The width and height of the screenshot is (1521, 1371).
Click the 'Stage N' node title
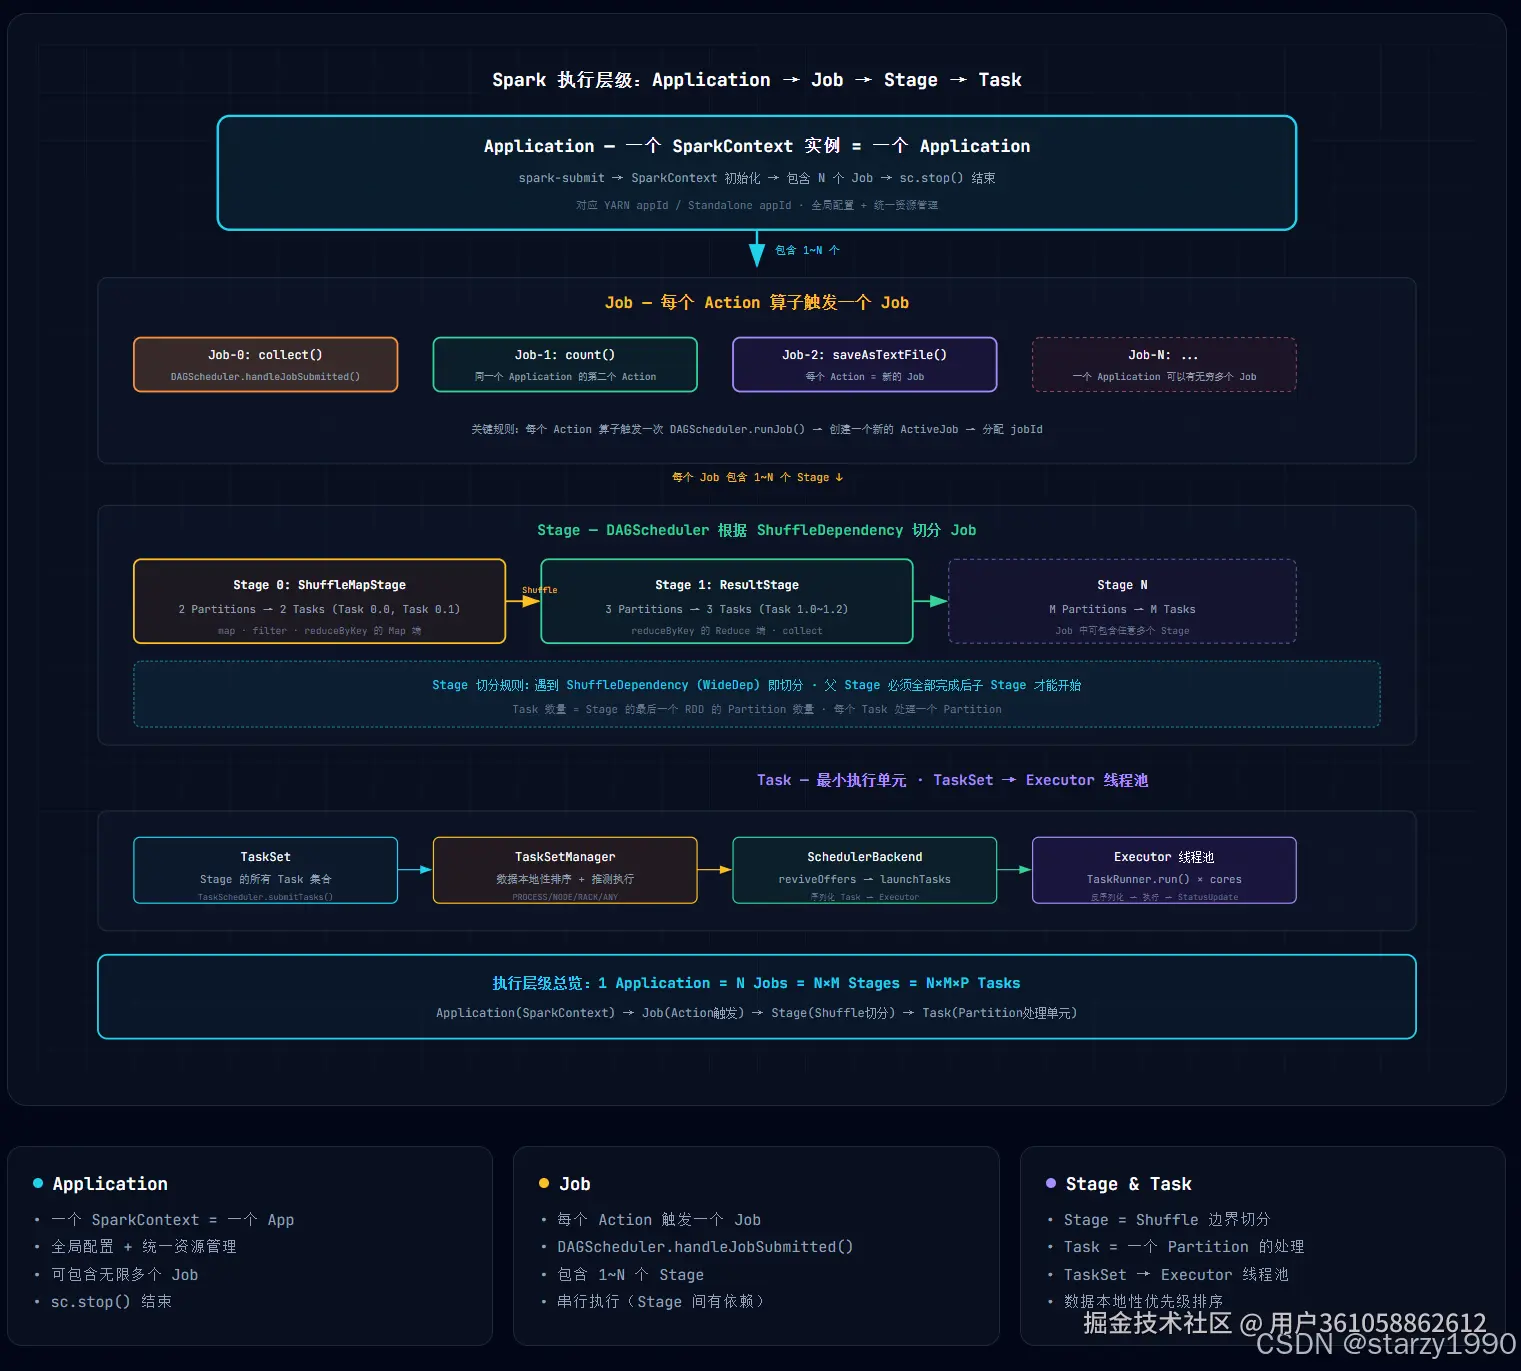[1122, 585]
